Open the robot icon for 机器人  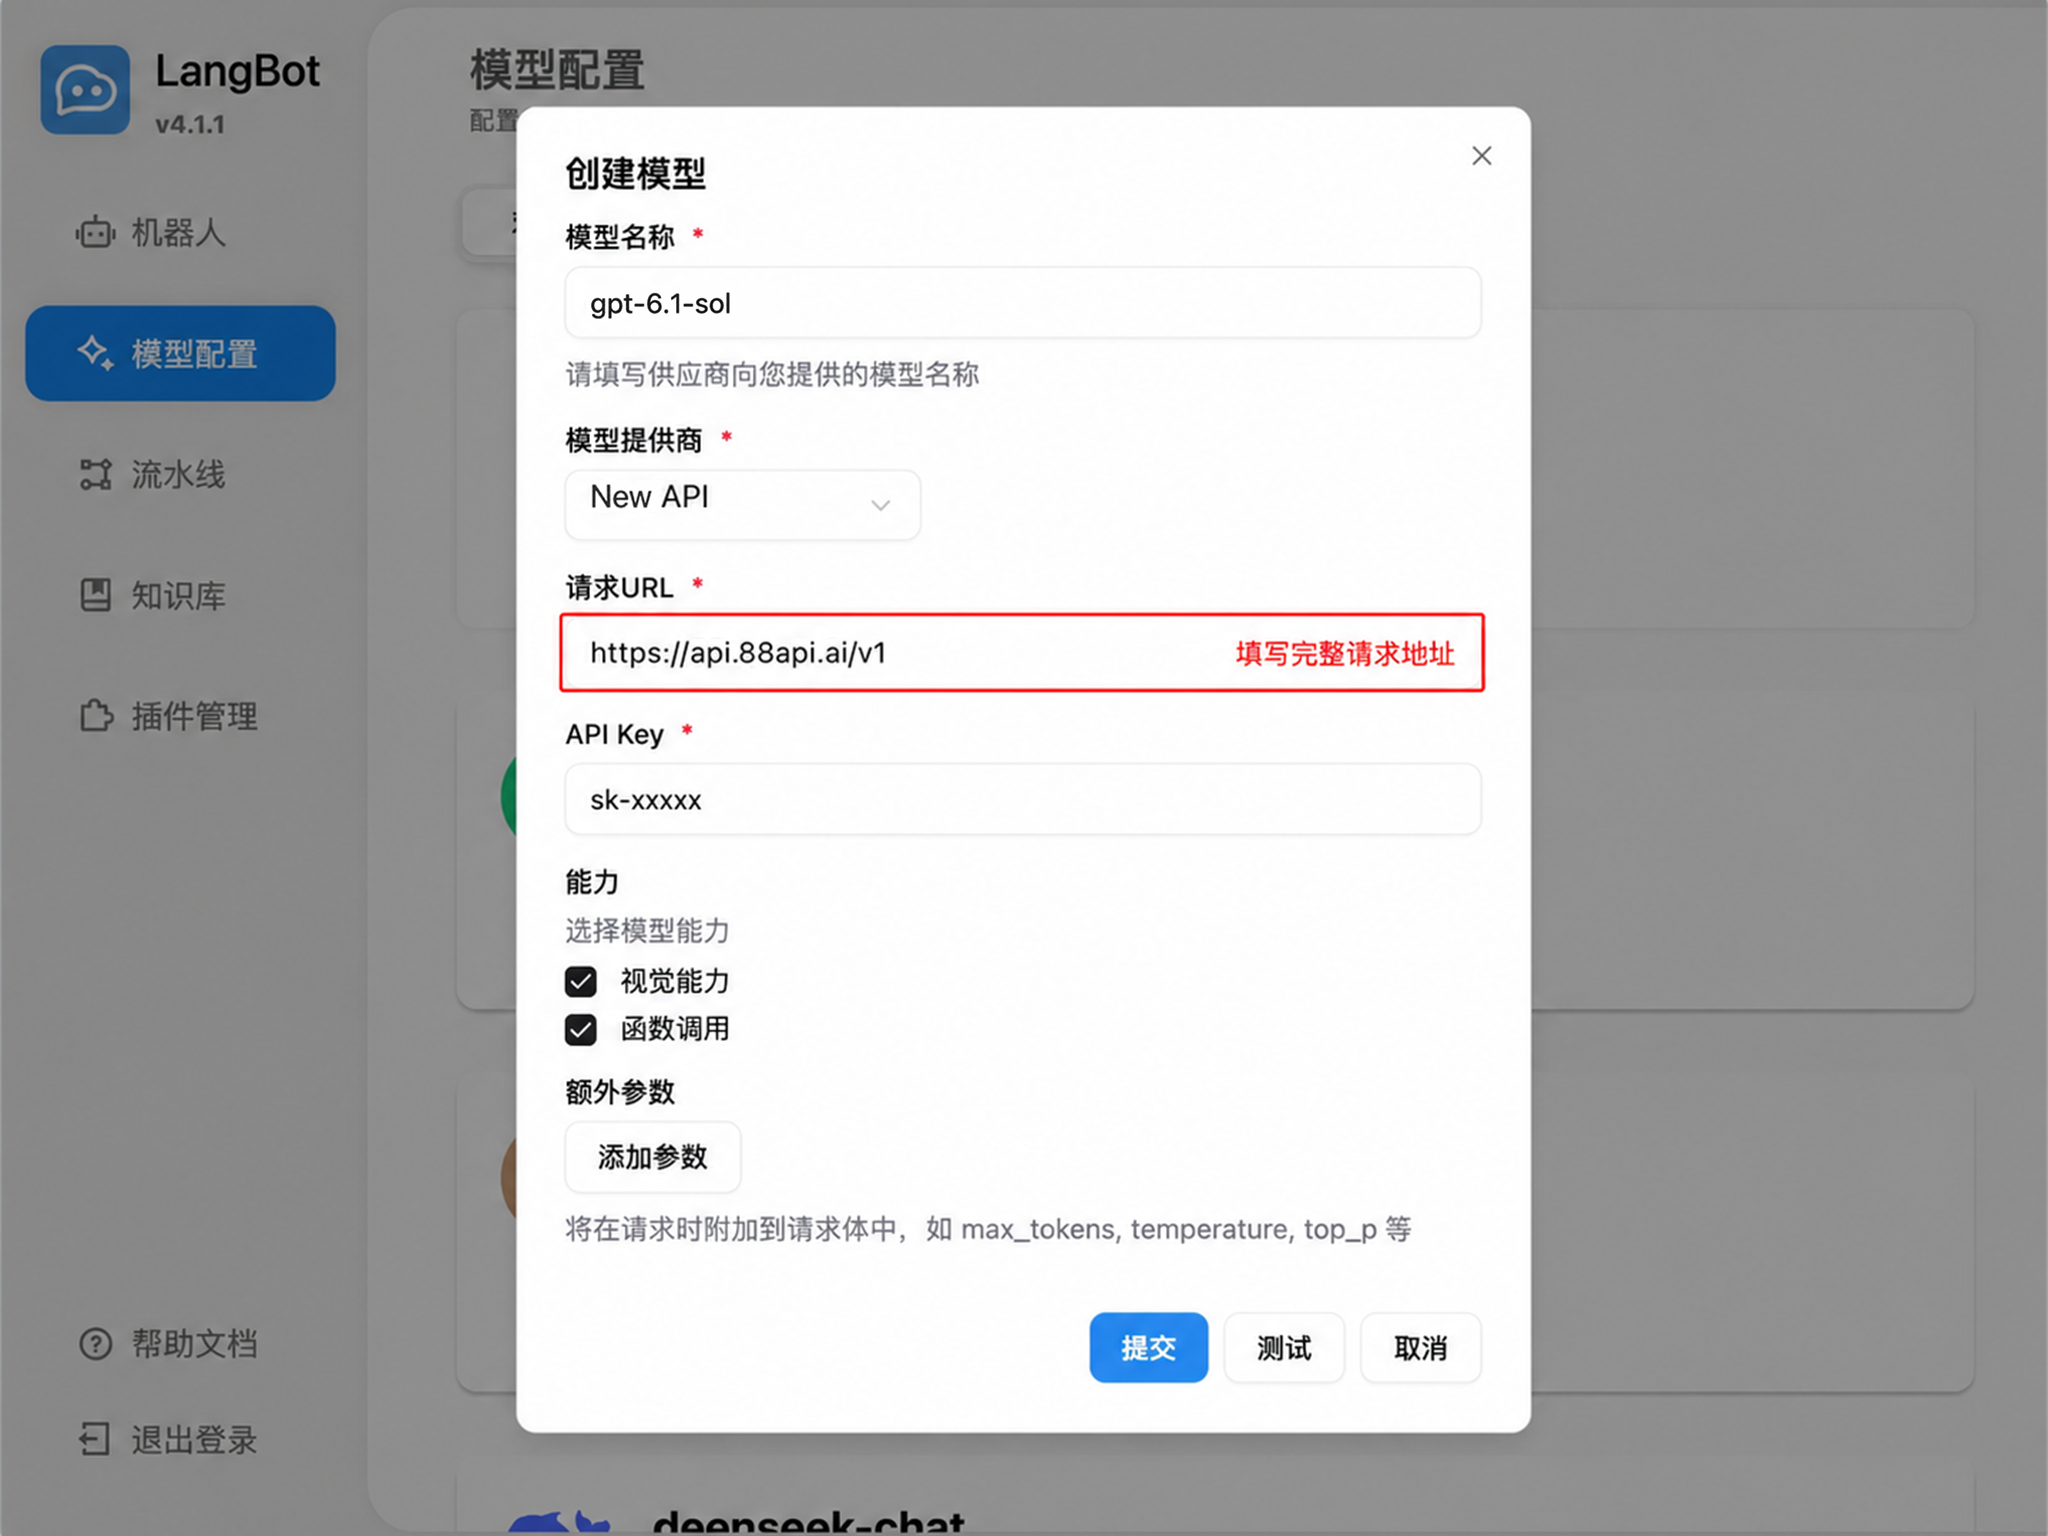pos(95,233)
